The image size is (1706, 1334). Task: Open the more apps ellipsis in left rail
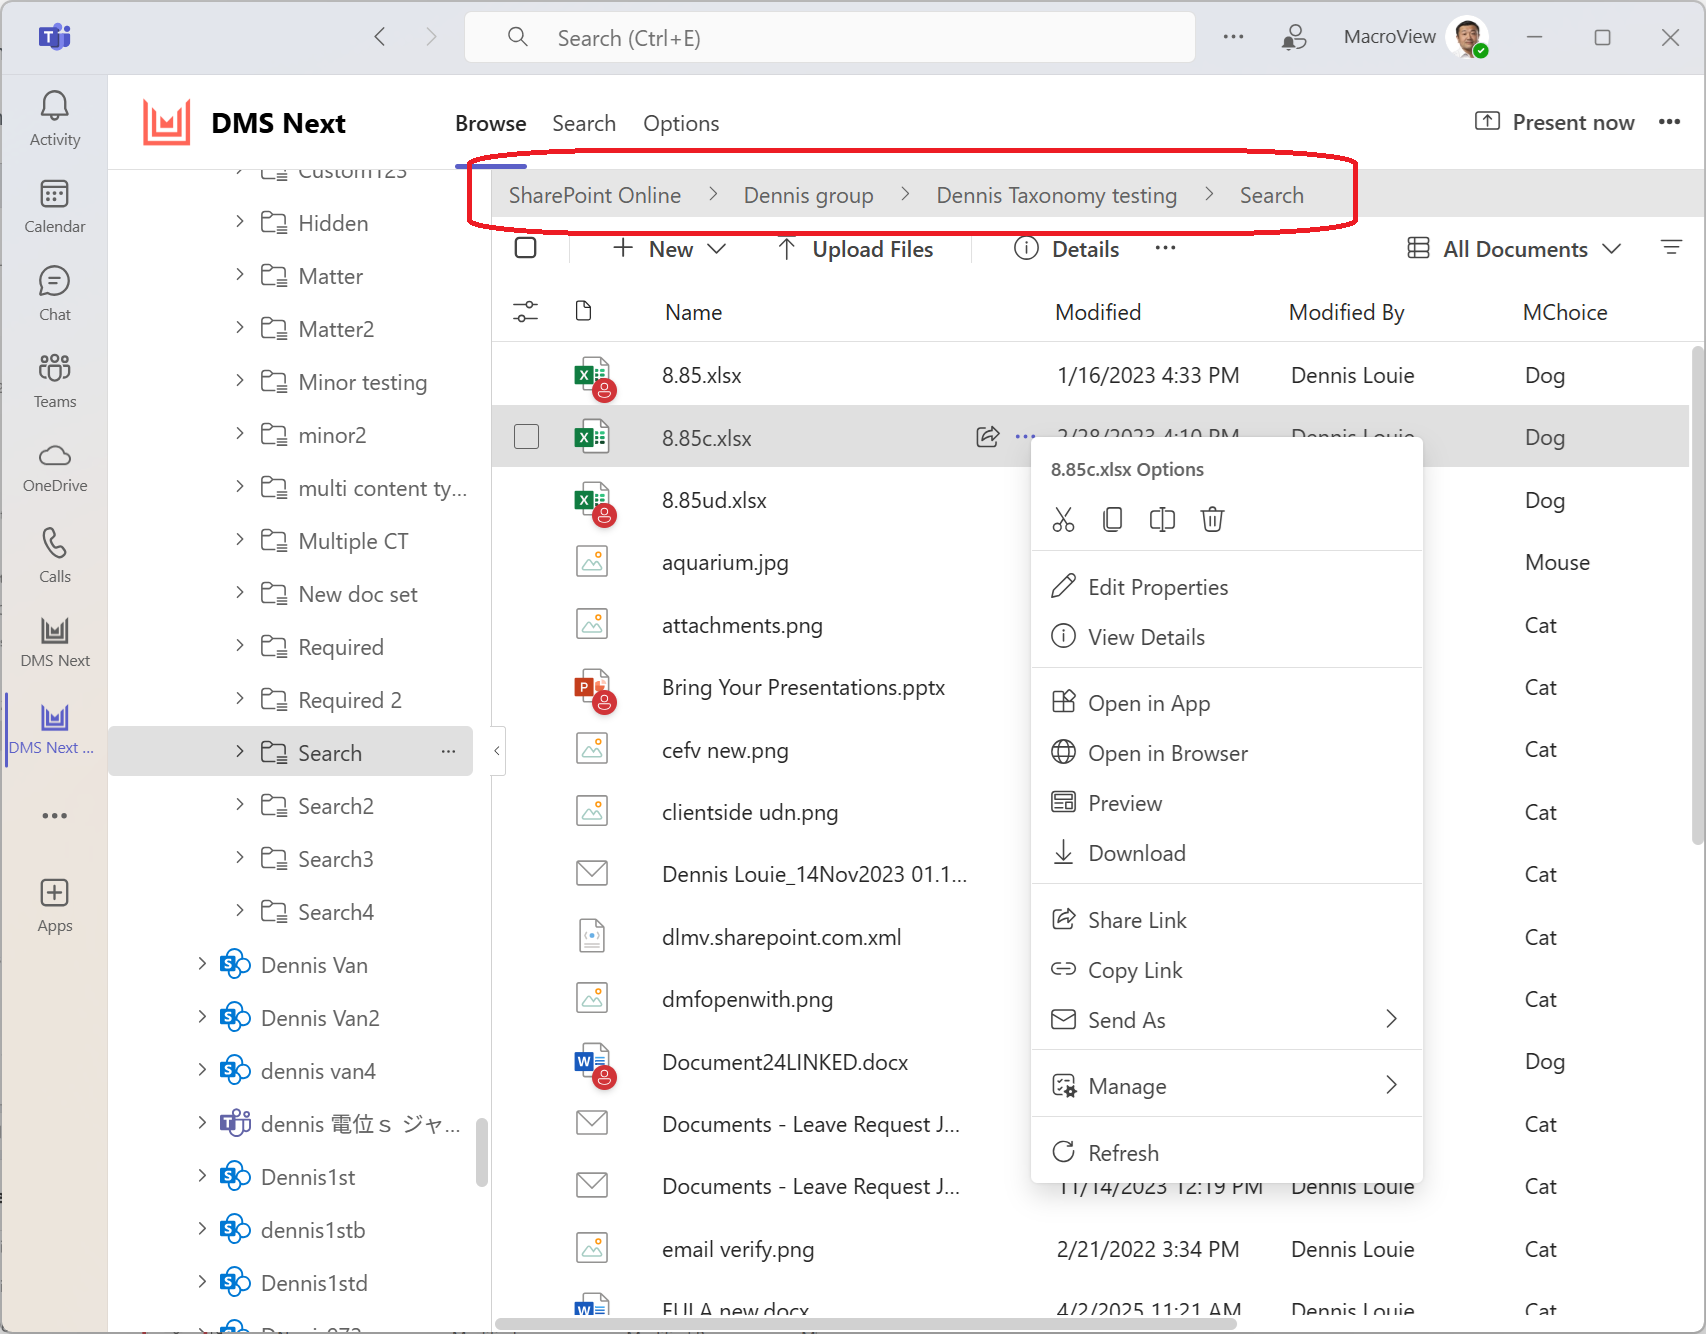click(54, 816)
